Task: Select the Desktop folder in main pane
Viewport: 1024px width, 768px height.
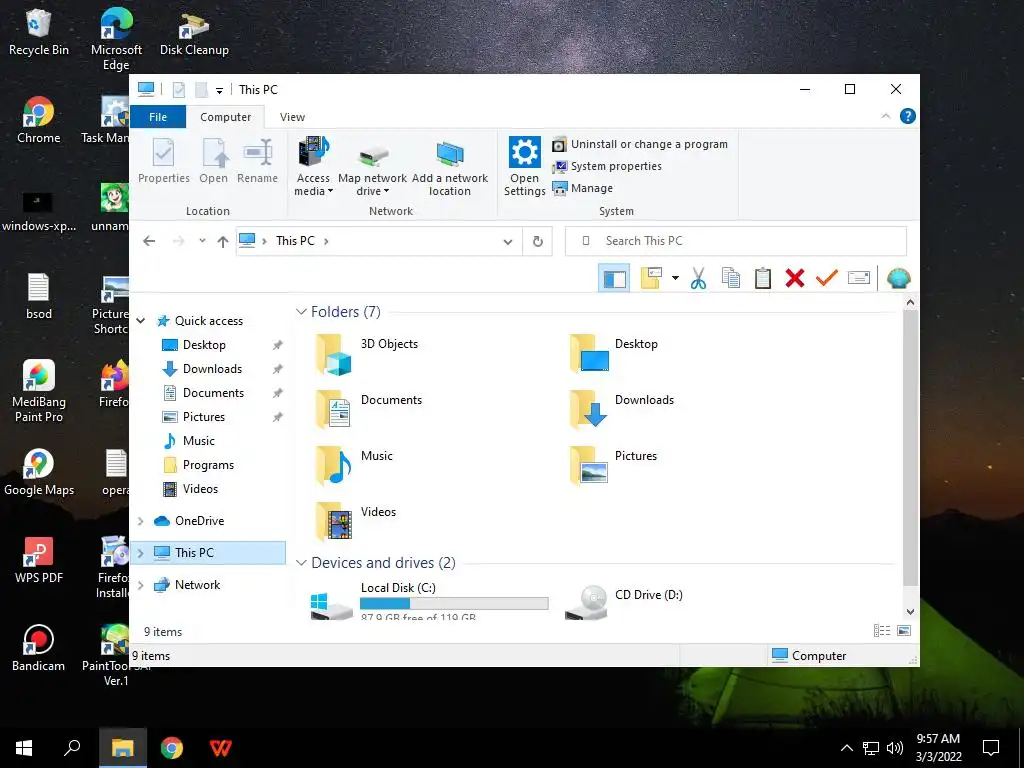Action: [x=613, y=354]
